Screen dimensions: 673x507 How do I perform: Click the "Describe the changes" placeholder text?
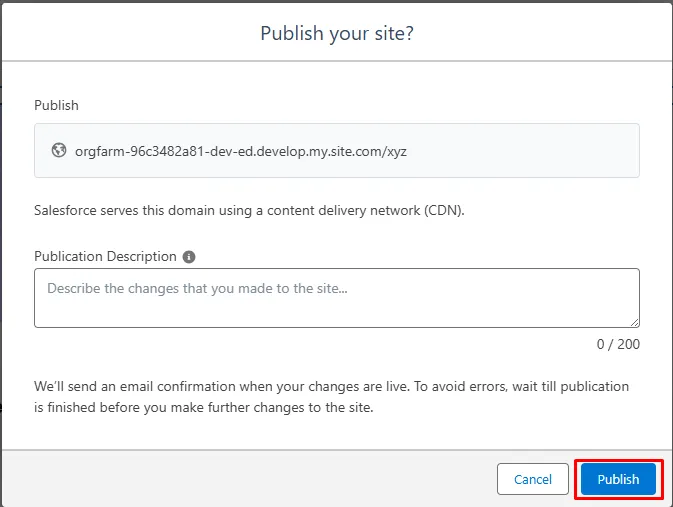coord(197,288)
